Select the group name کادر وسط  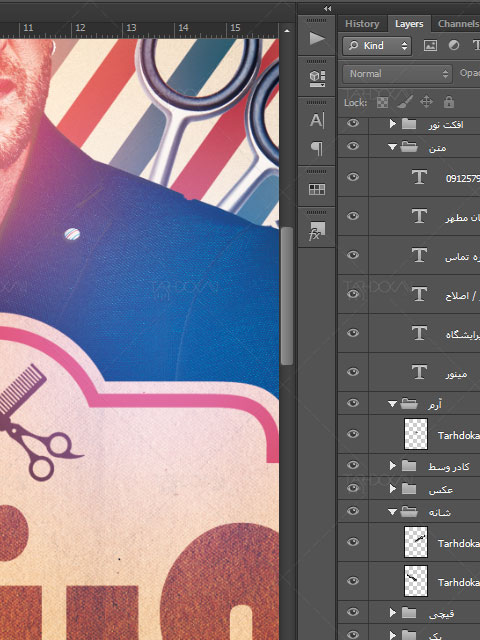point(449,467)
